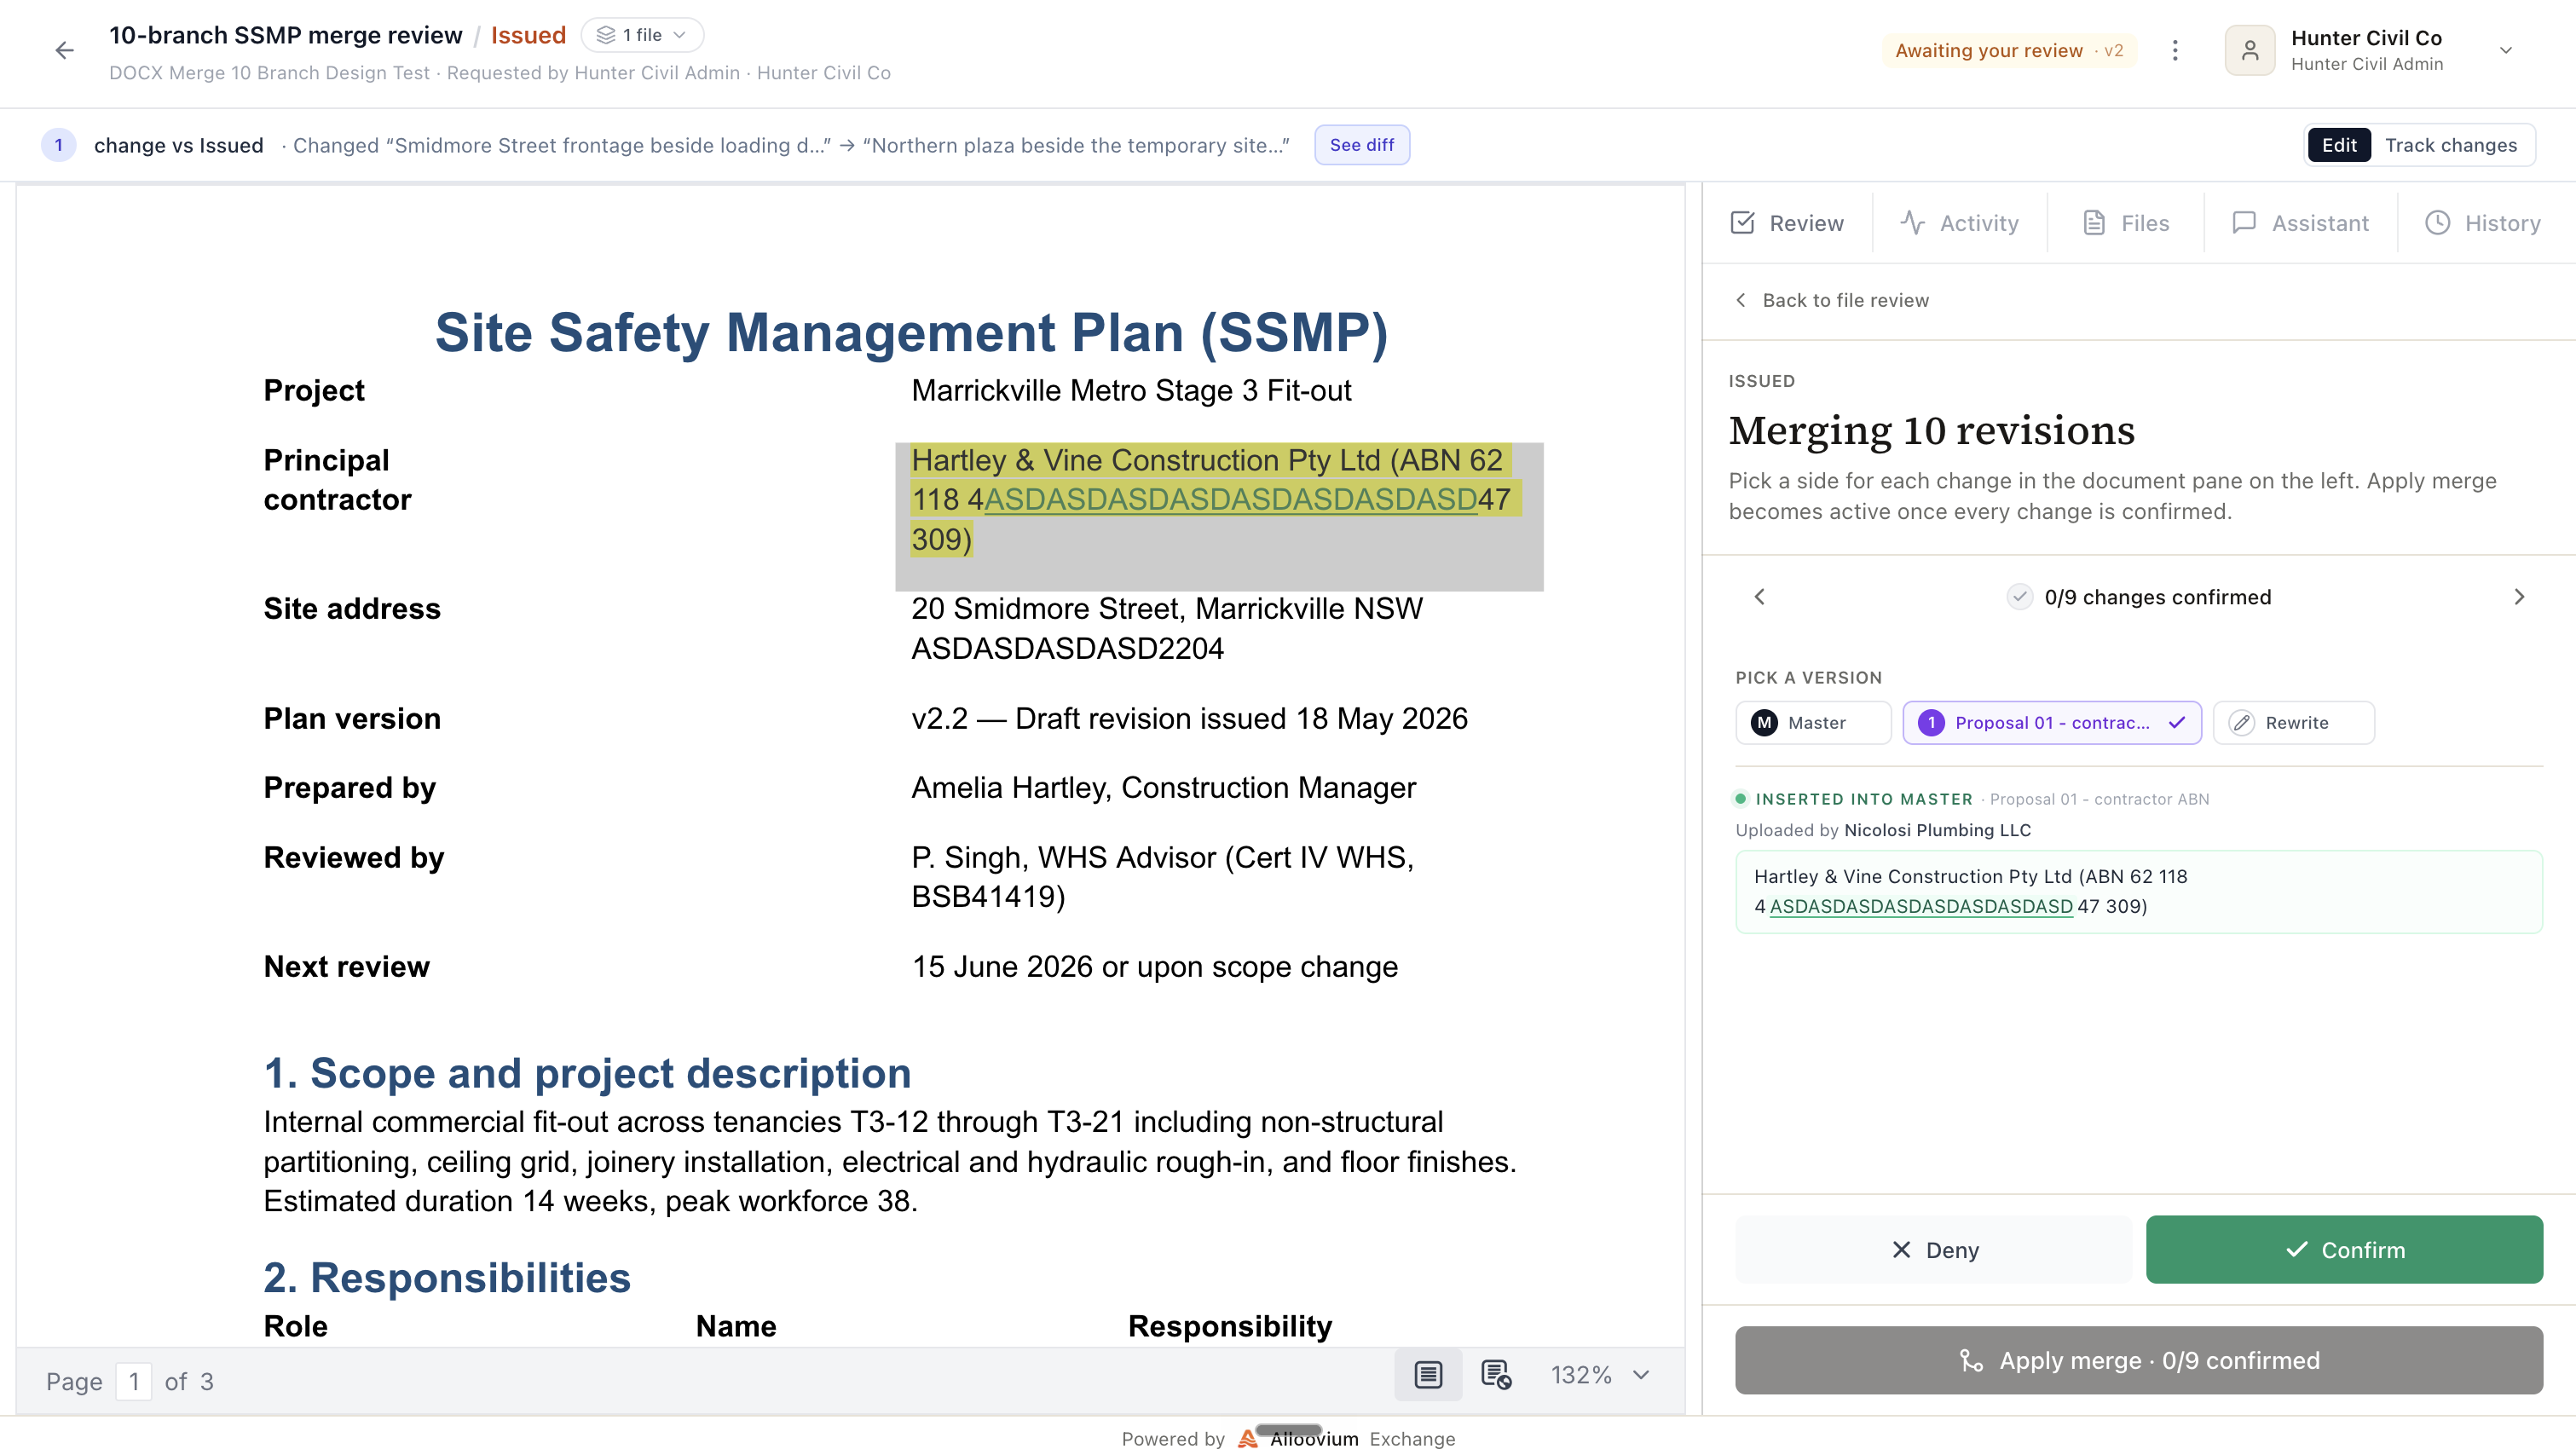The width and height of the screenshot is (2576, 1449).
Task: Click the changes confirmed check circle
Action: click(x=2020, y=597)
